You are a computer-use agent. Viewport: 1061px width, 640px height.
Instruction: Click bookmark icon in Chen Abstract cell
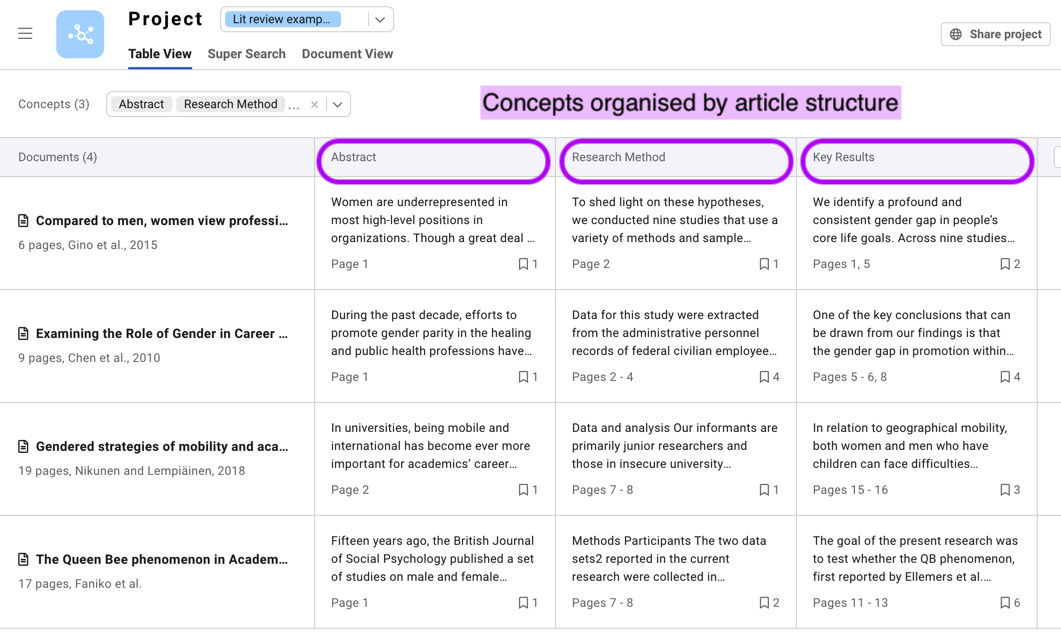click(523, 377)
